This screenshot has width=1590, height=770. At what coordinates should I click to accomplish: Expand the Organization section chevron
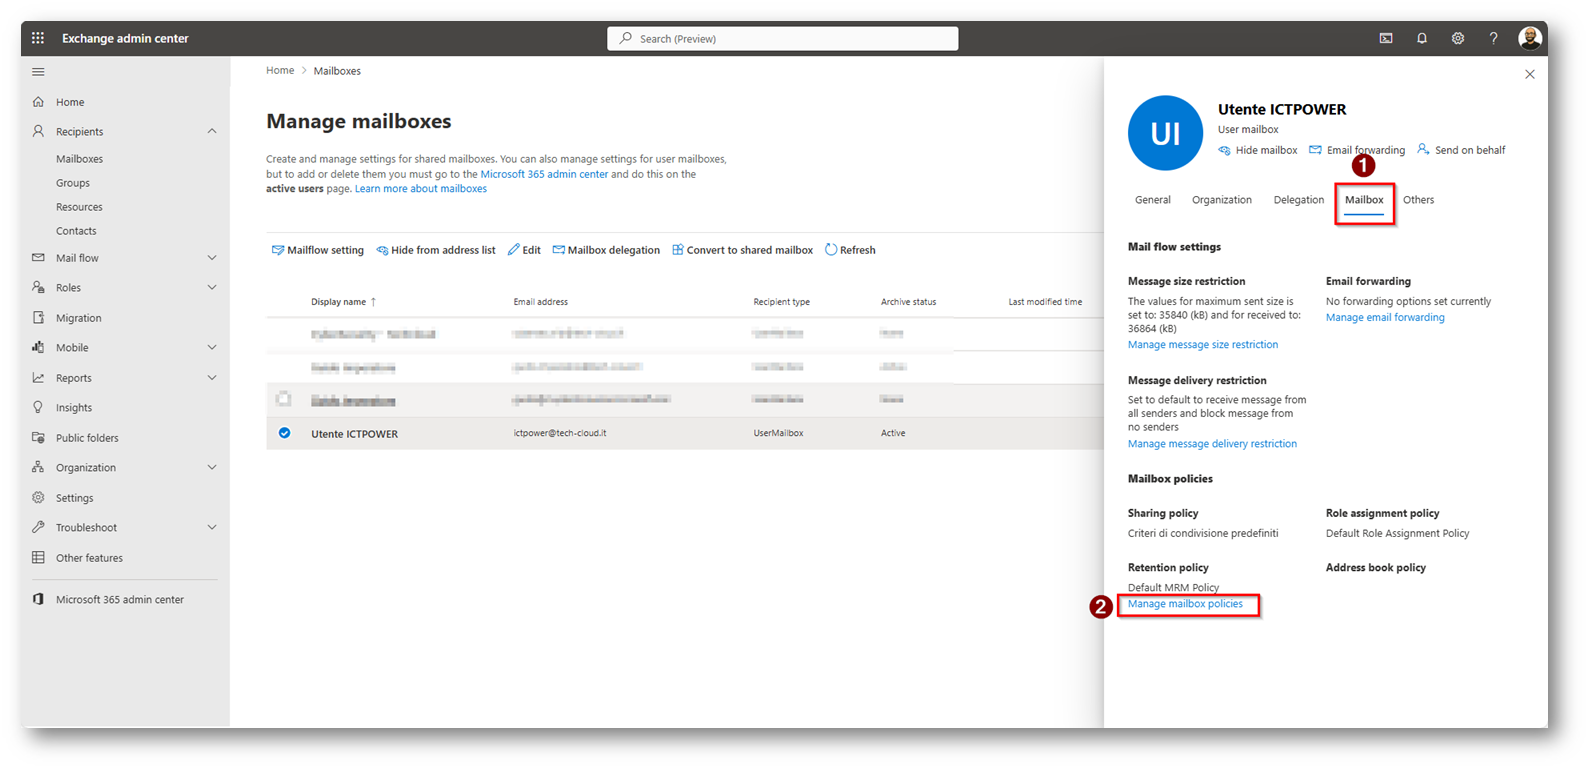212,467
